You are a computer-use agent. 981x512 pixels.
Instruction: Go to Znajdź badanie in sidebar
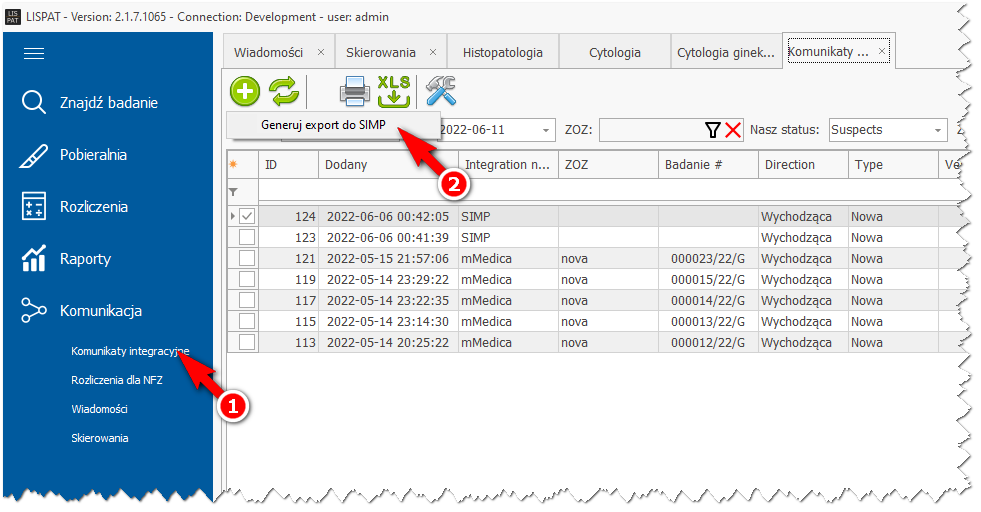[108, 102]
